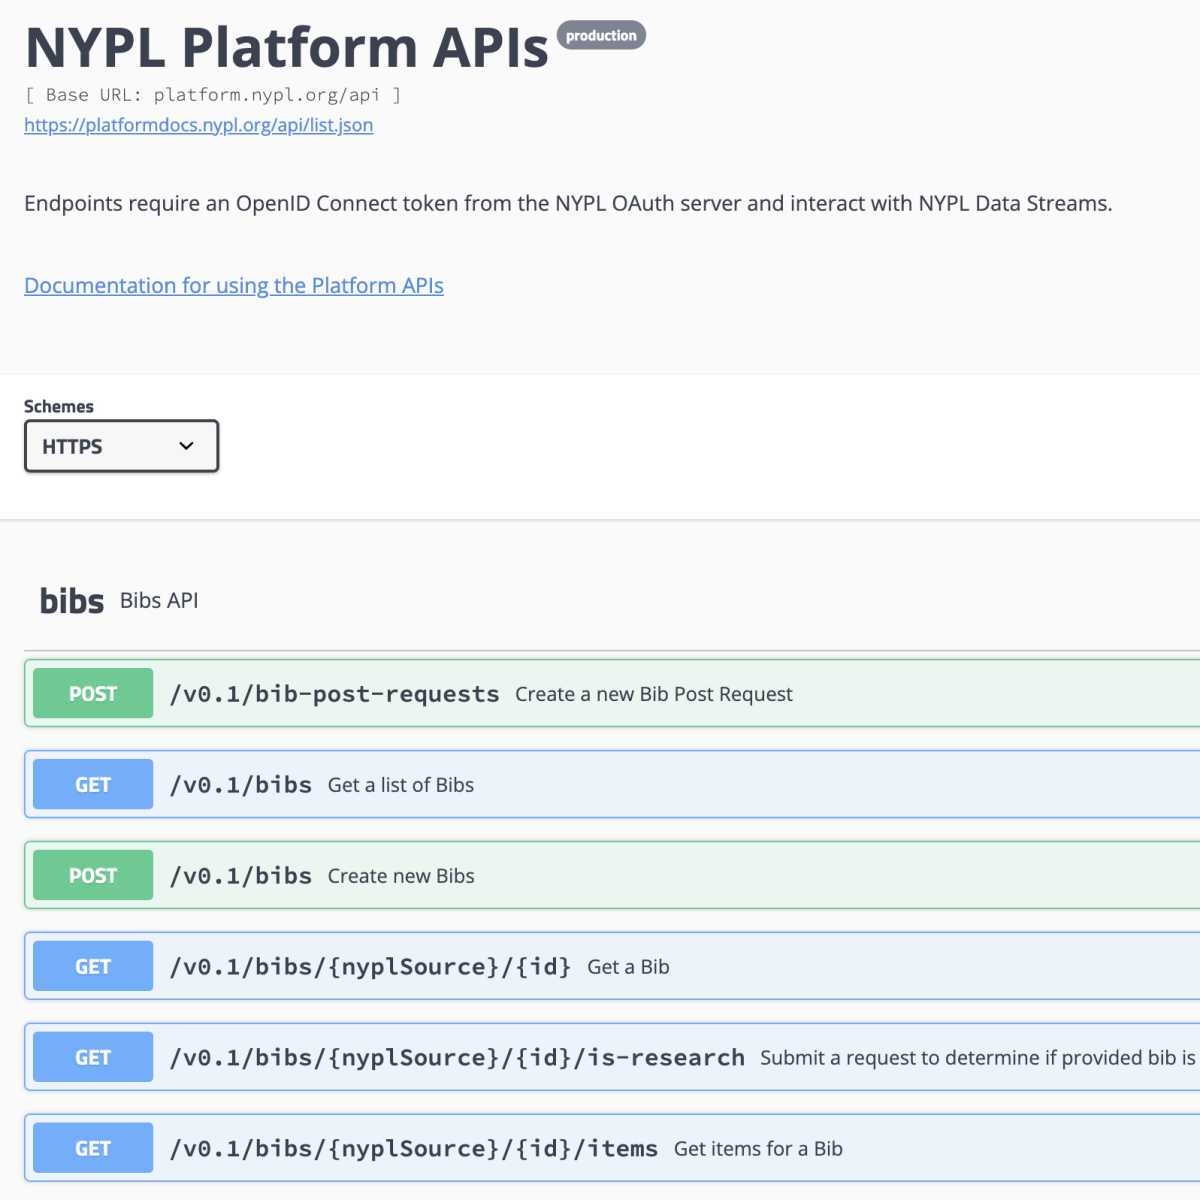The height and width of the screenshot is (1200, 1200).
Task: Click the GET badge for Get a Bib
Action: 93,967
